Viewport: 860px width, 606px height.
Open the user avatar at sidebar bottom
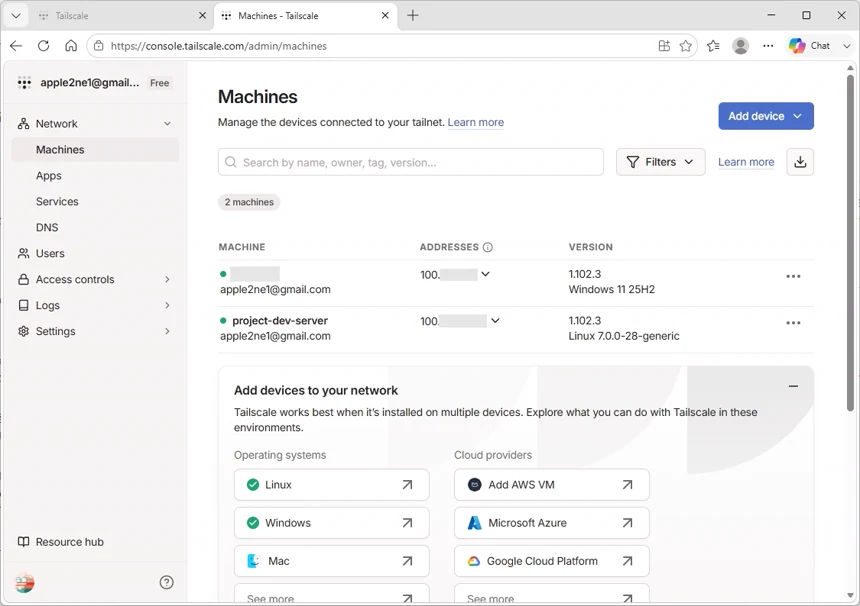24,582
